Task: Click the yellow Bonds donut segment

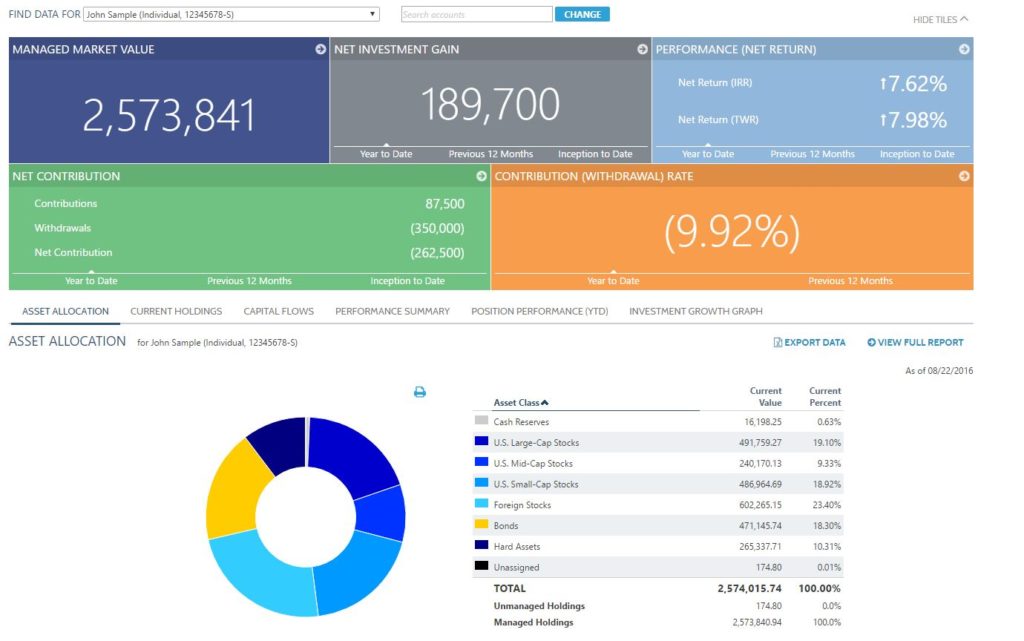Action: click(235, 494)
